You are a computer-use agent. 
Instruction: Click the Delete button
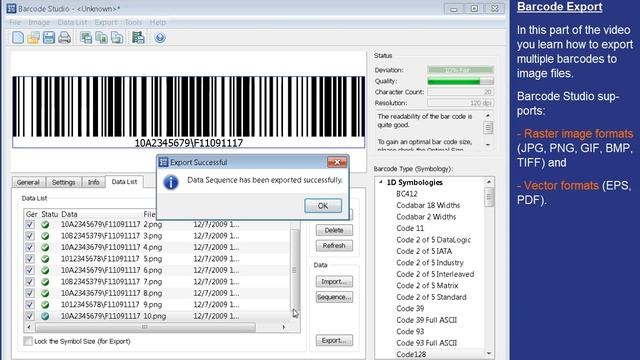[334, 230]
